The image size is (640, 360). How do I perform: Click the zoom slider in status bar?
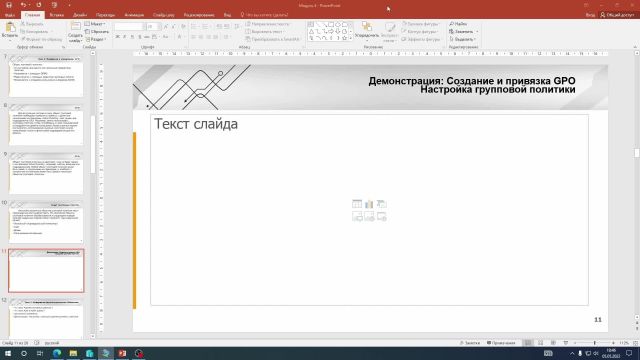click(594, 343)
